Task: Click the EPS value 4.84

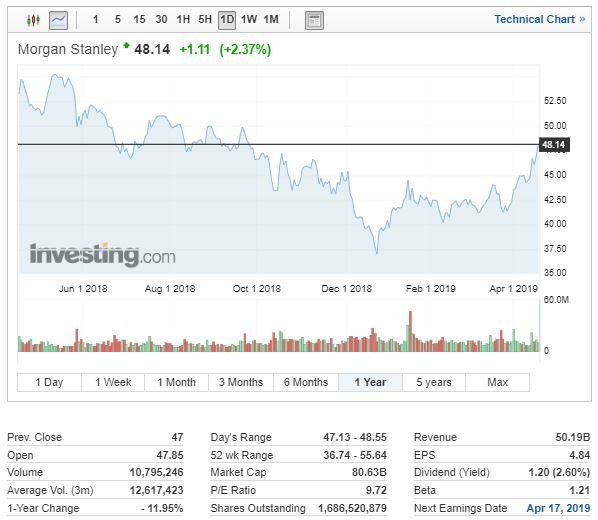Action: coord(580,455)
